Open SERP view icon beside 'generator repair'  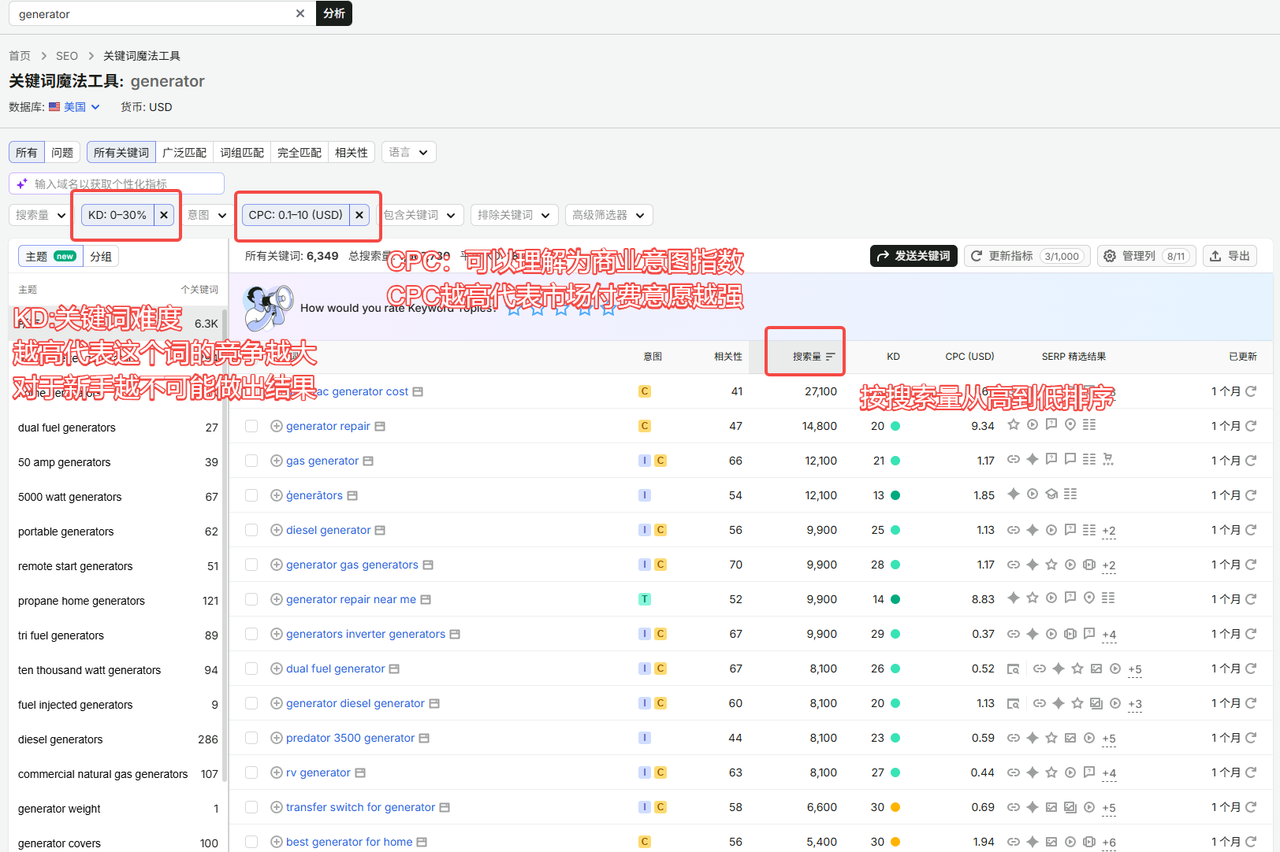point(380,427)
